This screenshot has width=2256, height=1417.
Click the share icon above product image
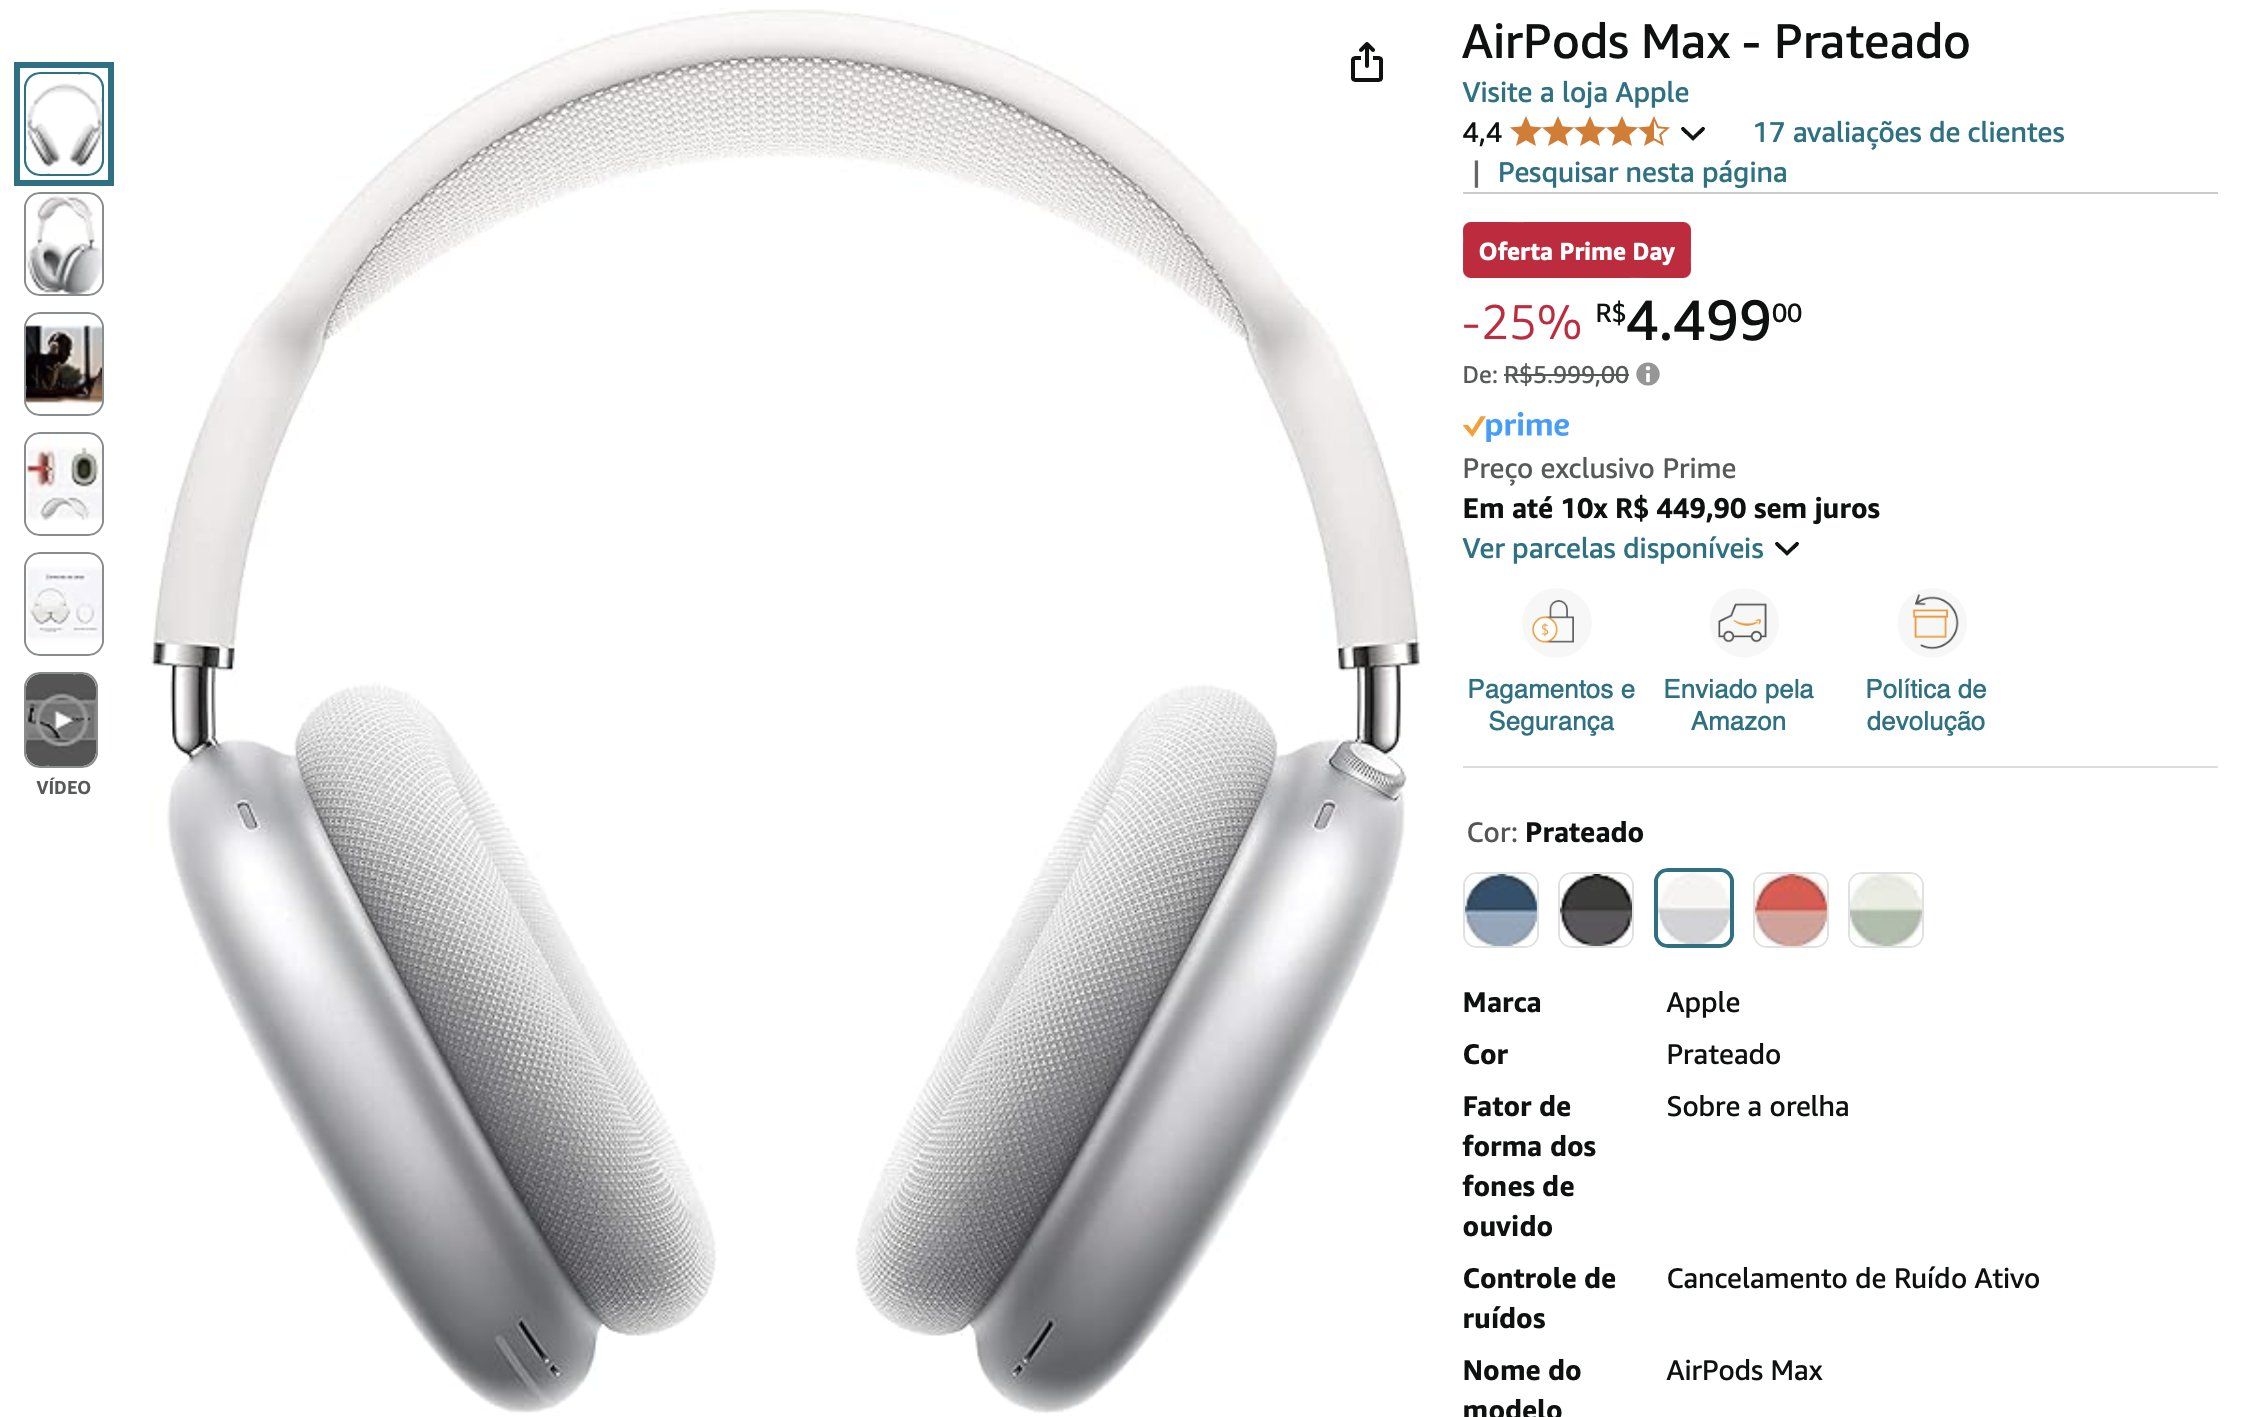pos(1366,62)
